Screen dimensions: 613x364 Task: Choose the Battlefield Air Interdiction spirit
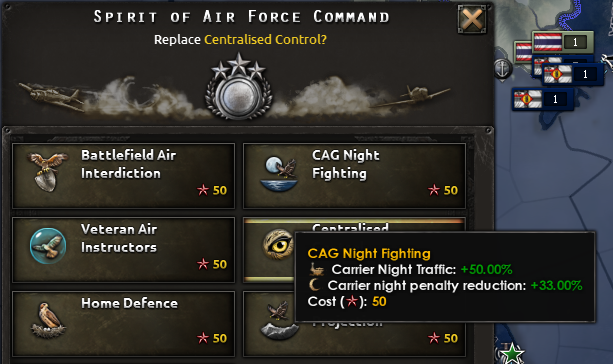[x=124, y=176]
